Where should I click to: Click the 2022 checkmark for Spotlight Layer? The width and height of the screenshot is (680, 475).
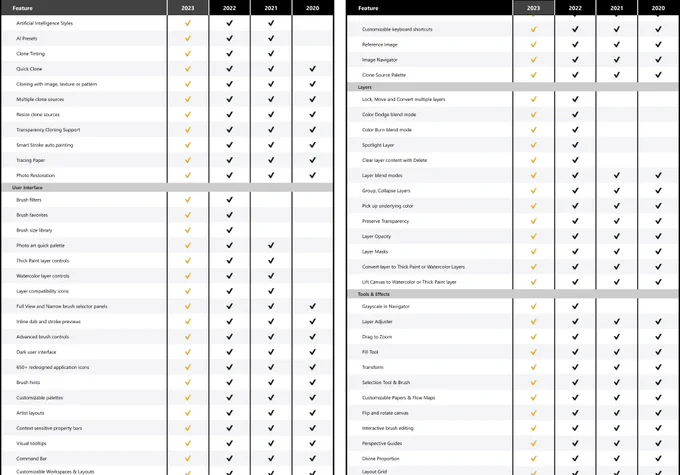pos(575,145)
